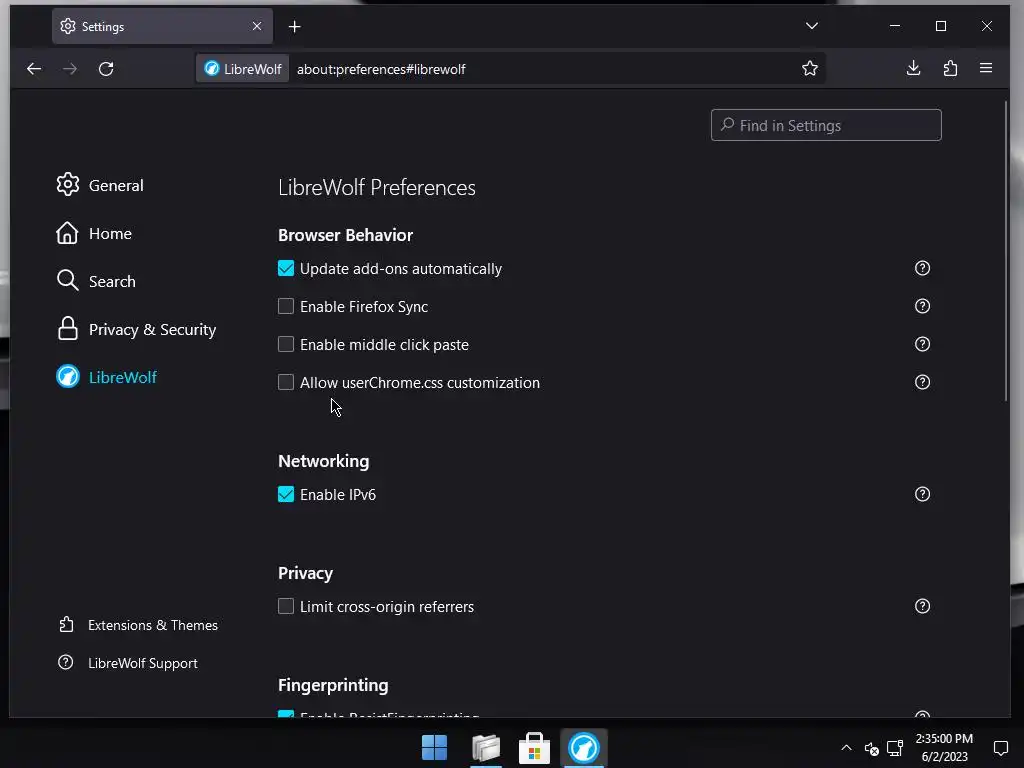1024x768 pixels.
Task: Click the Settings tab title
Action: point(103,27)
